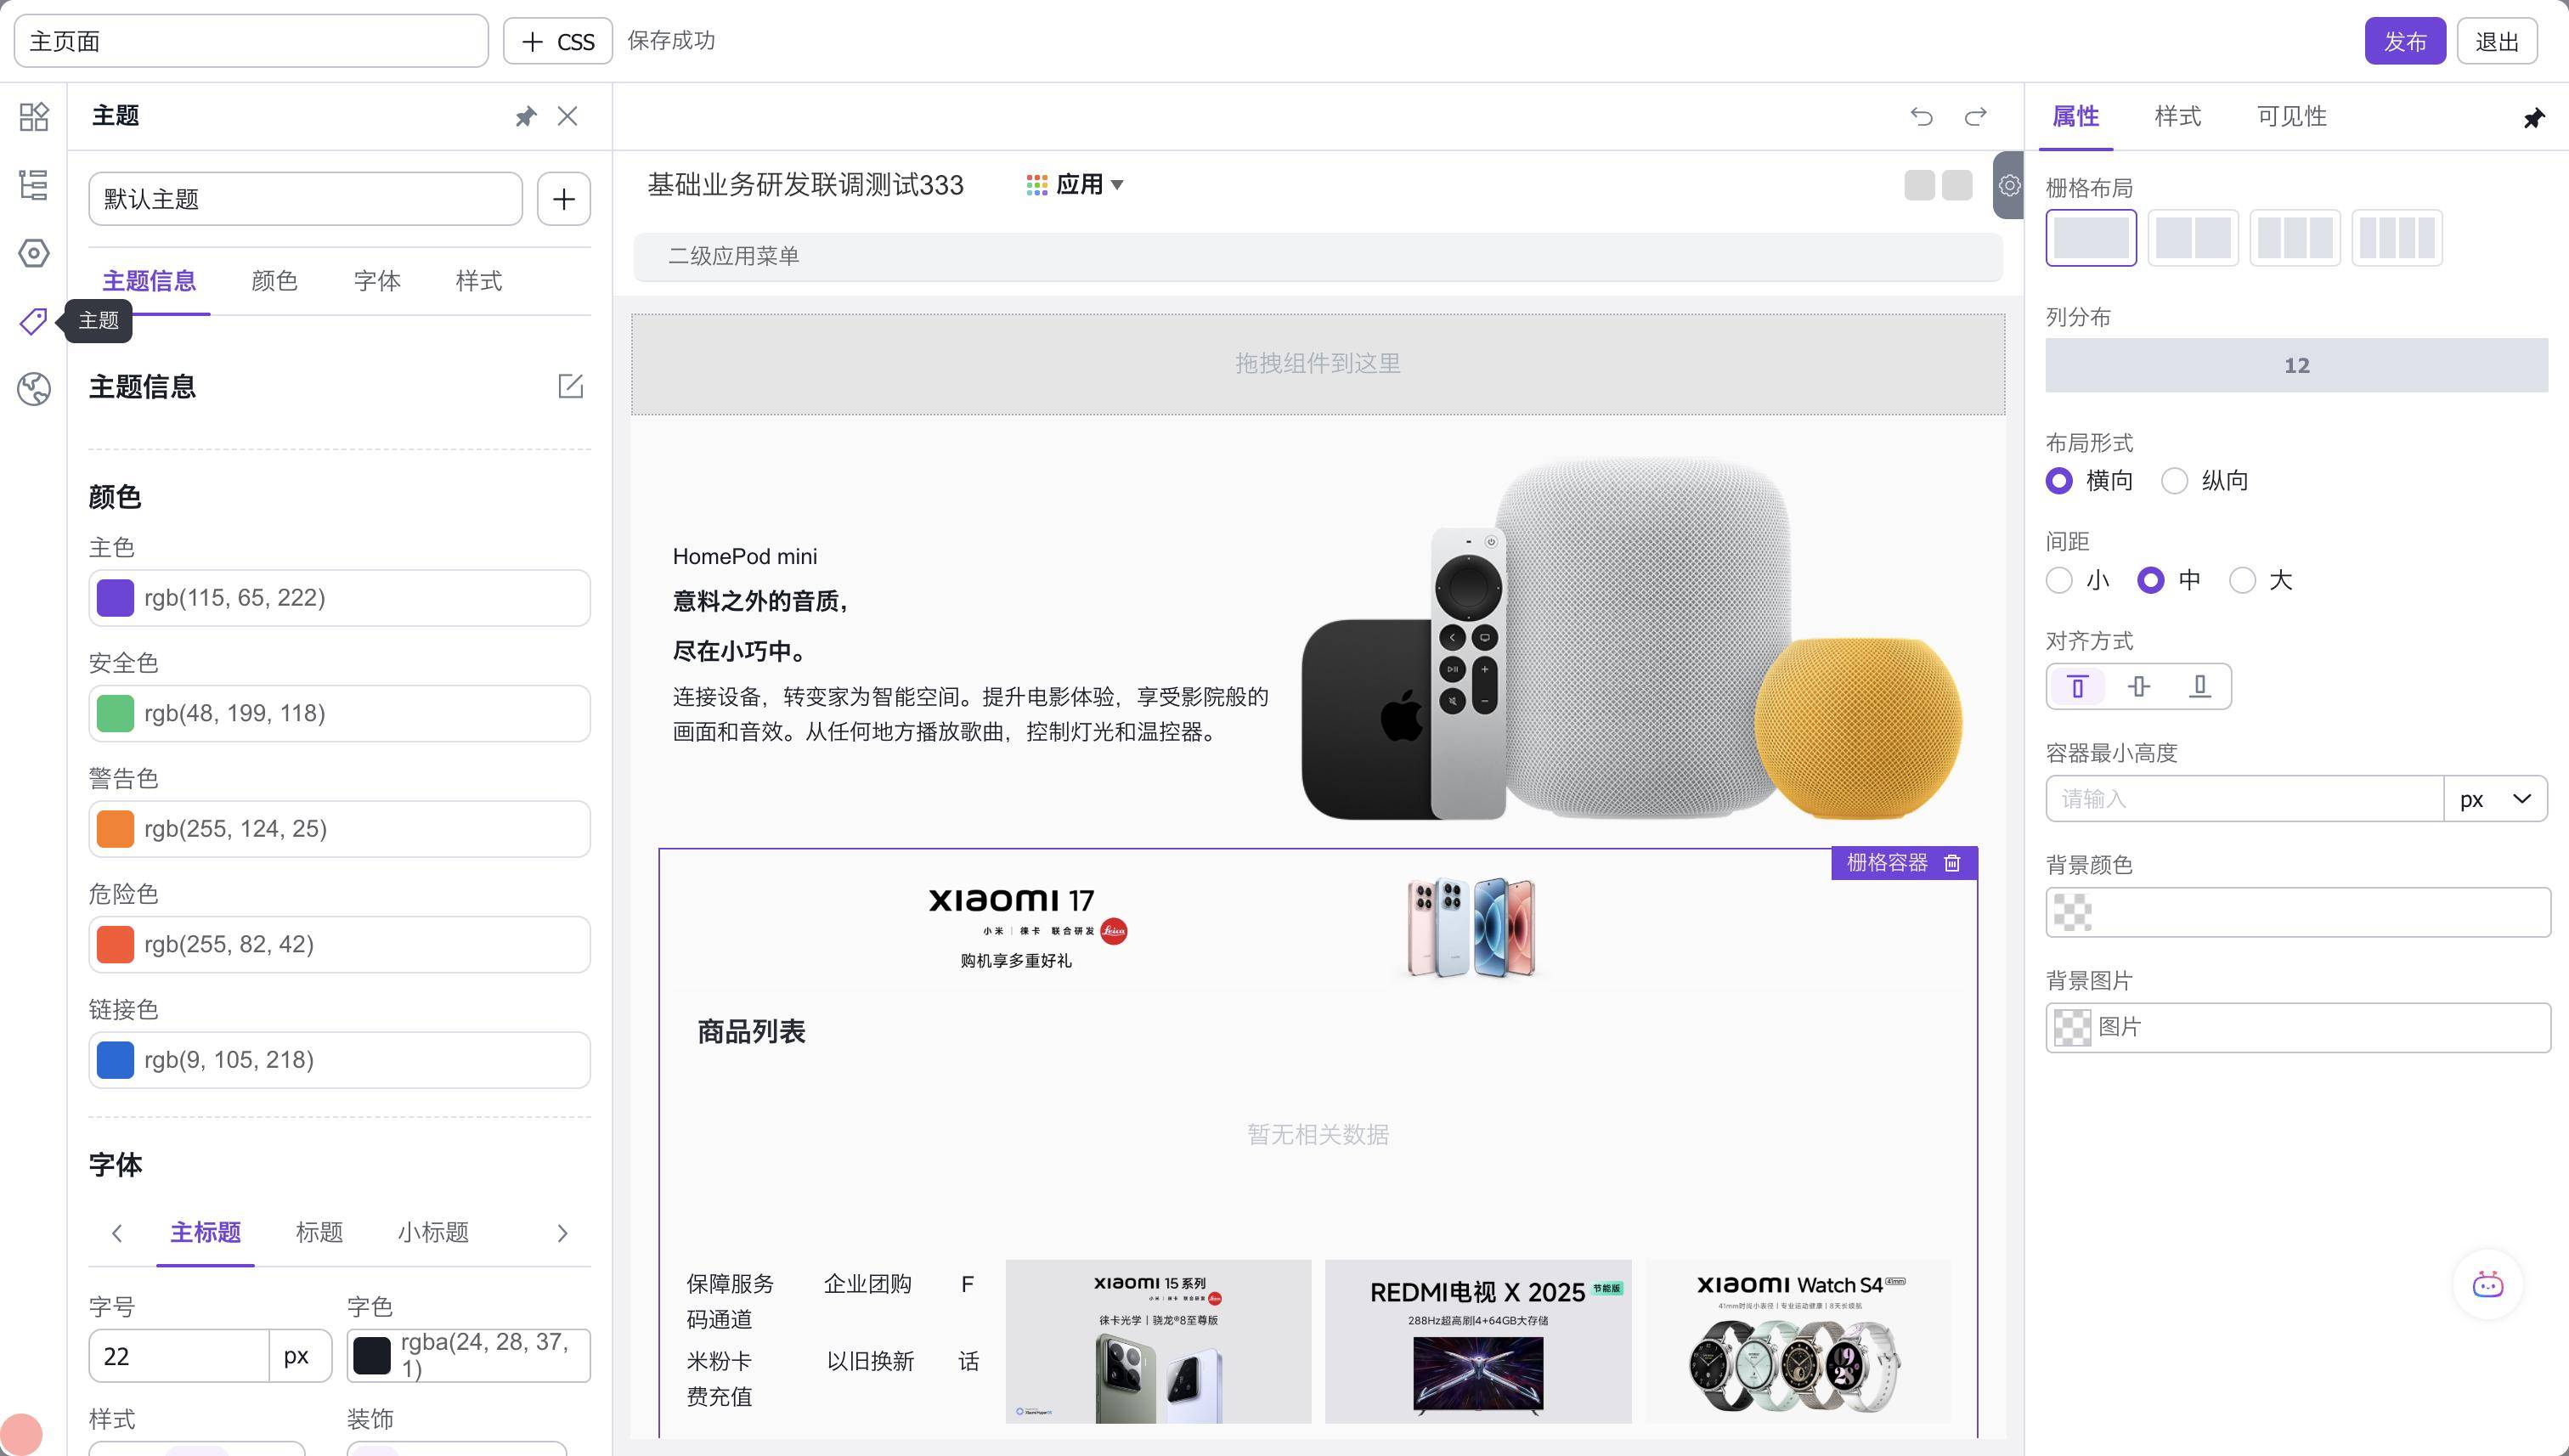Choose 大 spacing radio option
The height and width of the screenshot is (1456, 2569).
click(x=2242, y=580)
